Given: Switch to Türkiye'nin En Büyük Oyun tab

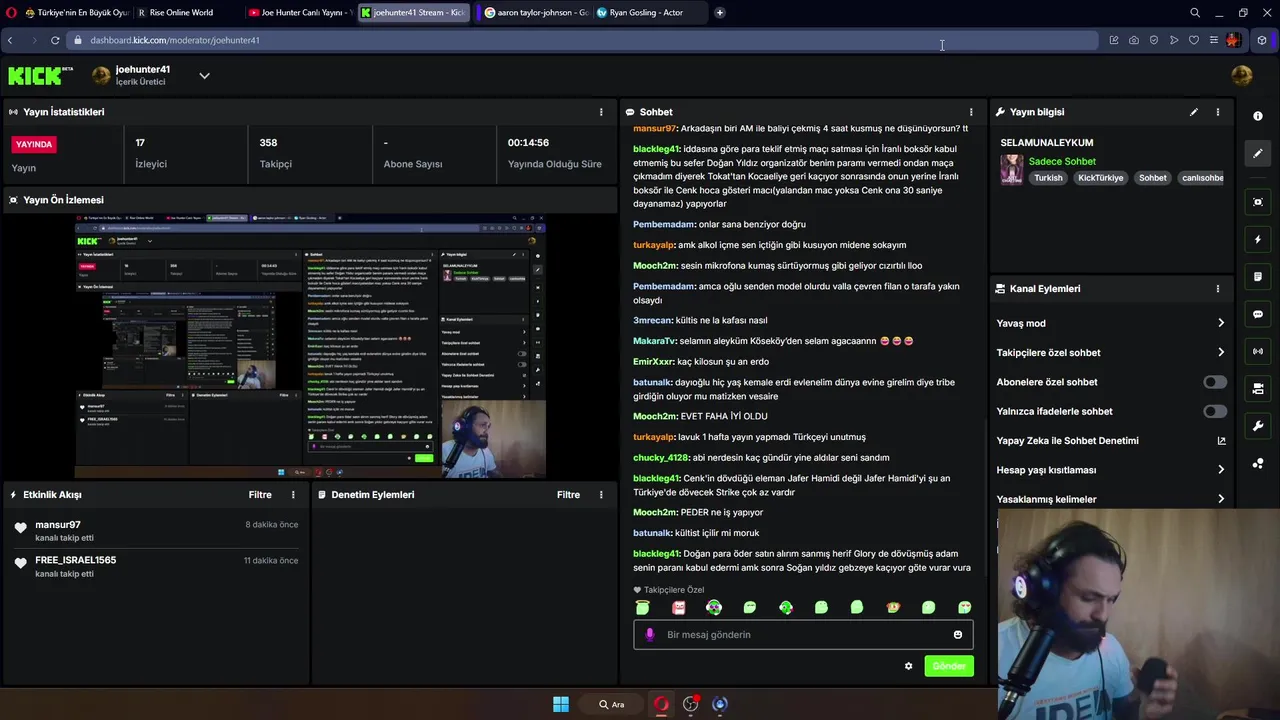Looking at the screenshot, I should [x=76, y=13].
